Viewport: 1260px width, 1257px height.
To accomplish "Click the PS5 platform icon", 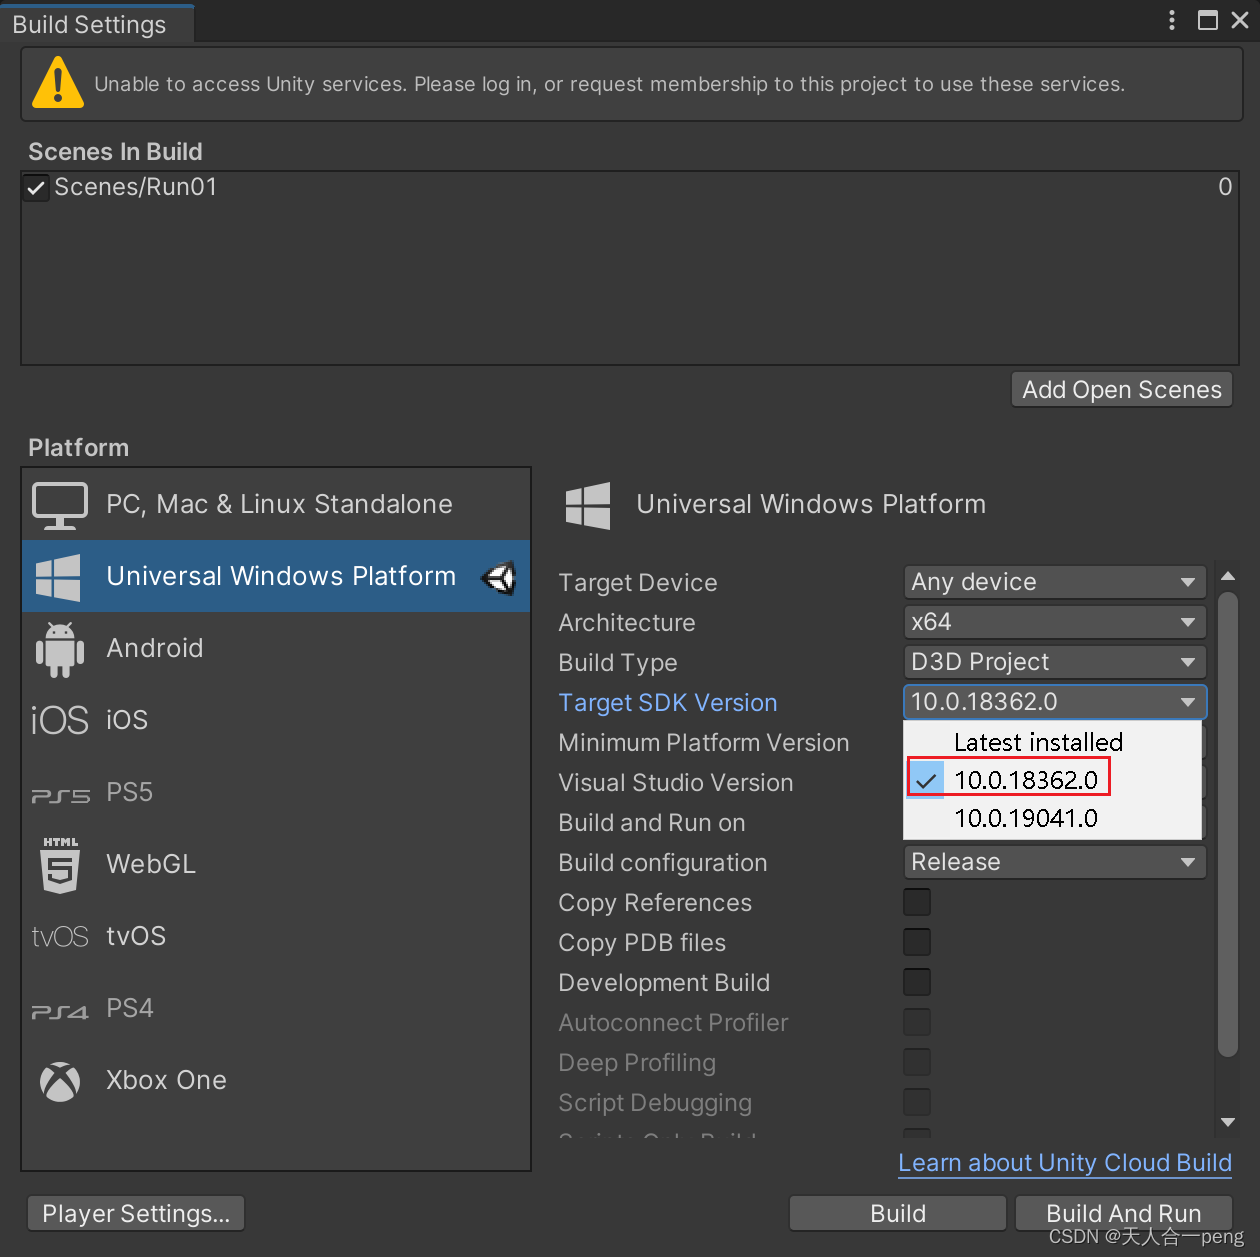I will [59, 793].
